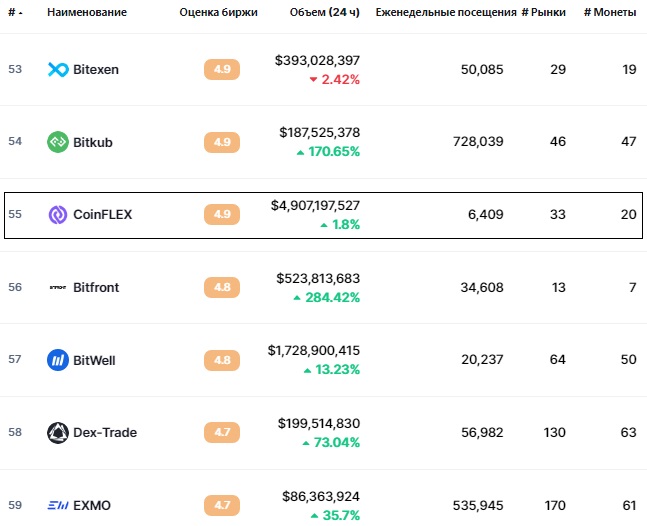Click coins count 19 for Bitexen

point(629,69)
